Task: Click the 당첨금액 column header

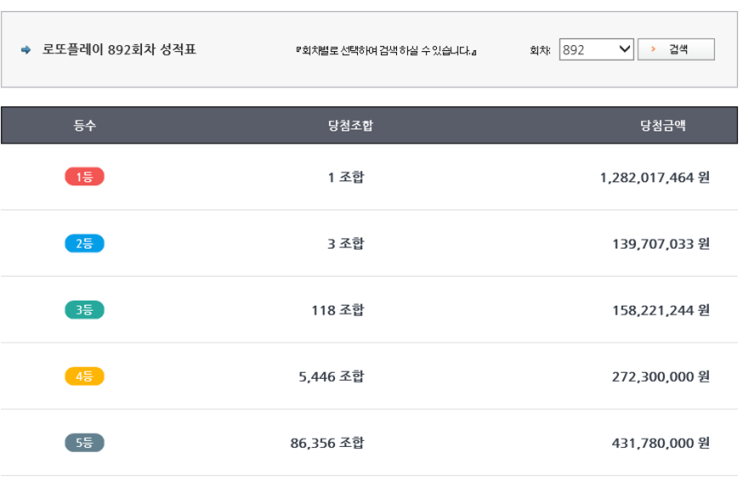Action: click(x=663, y=126)
